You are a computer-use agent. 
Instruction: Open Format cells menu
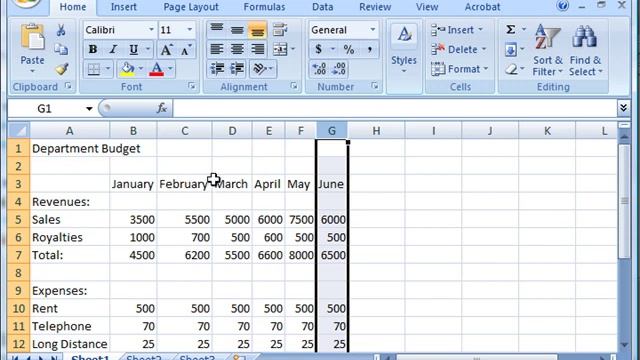coord(460,69)
